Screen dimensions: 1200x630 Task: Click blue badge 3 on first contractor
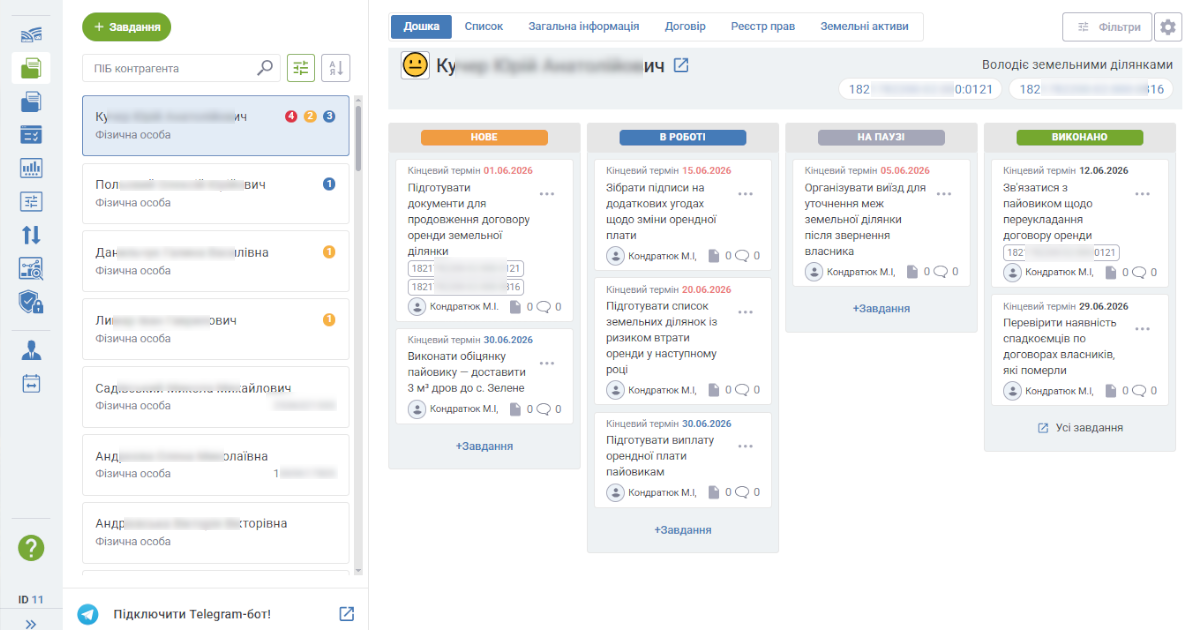coord(329,116)
